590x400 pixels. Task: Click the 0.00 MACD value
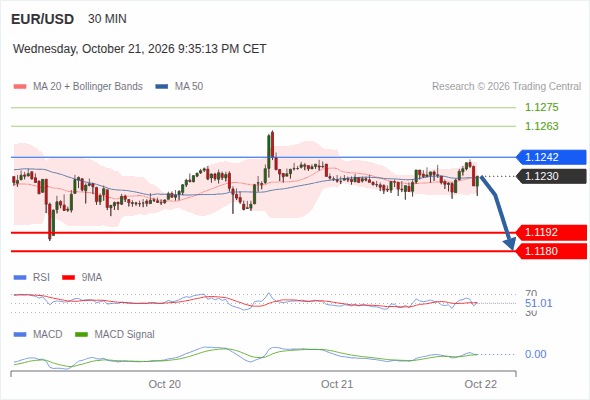[535, 354]
